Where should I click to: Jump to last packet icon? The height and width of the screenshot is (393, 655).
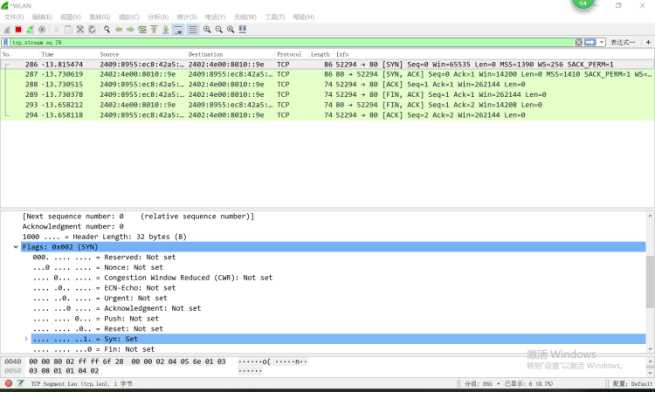pyautogui.click(x=166, y=29)
